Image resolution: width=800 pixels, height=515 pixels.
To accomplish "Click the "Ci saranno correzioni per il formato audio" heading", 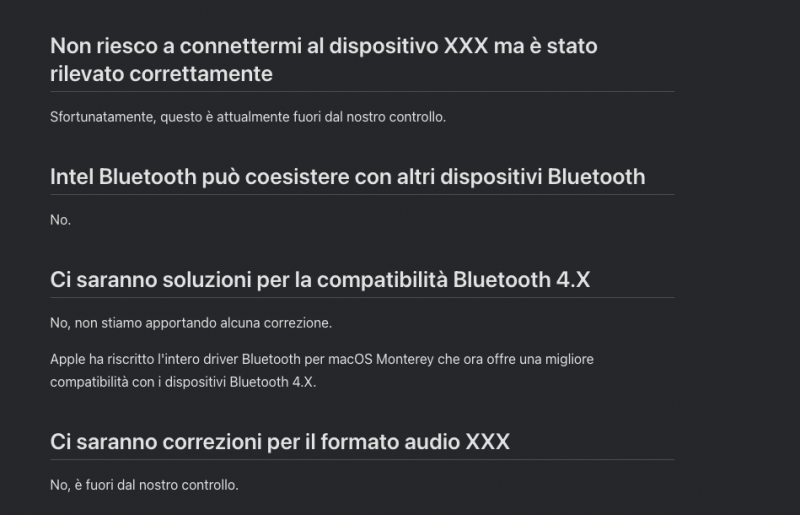I will [280, 441].
